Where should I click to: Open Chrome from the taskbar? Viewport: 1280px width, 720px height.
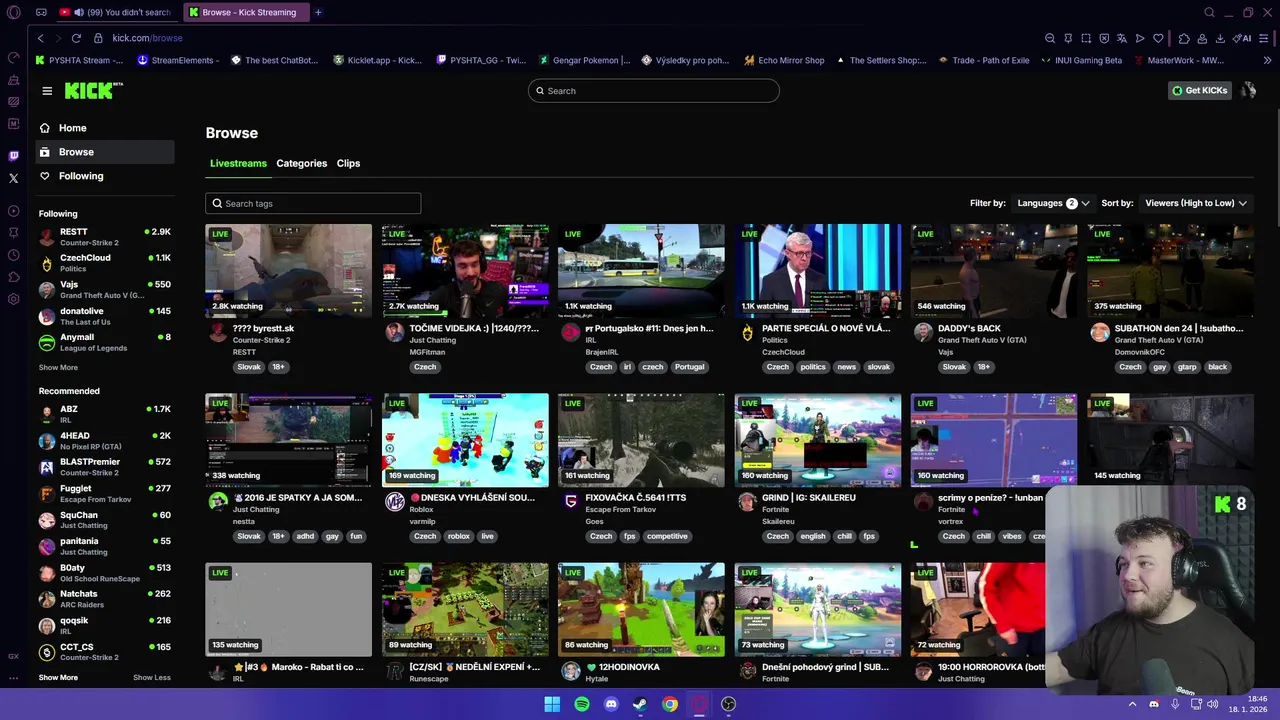(670, 704)
